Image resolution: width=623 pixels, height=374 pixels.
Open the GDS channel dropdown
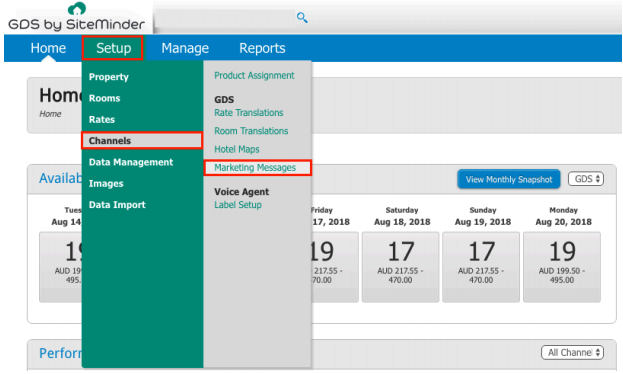coord(586,179)
